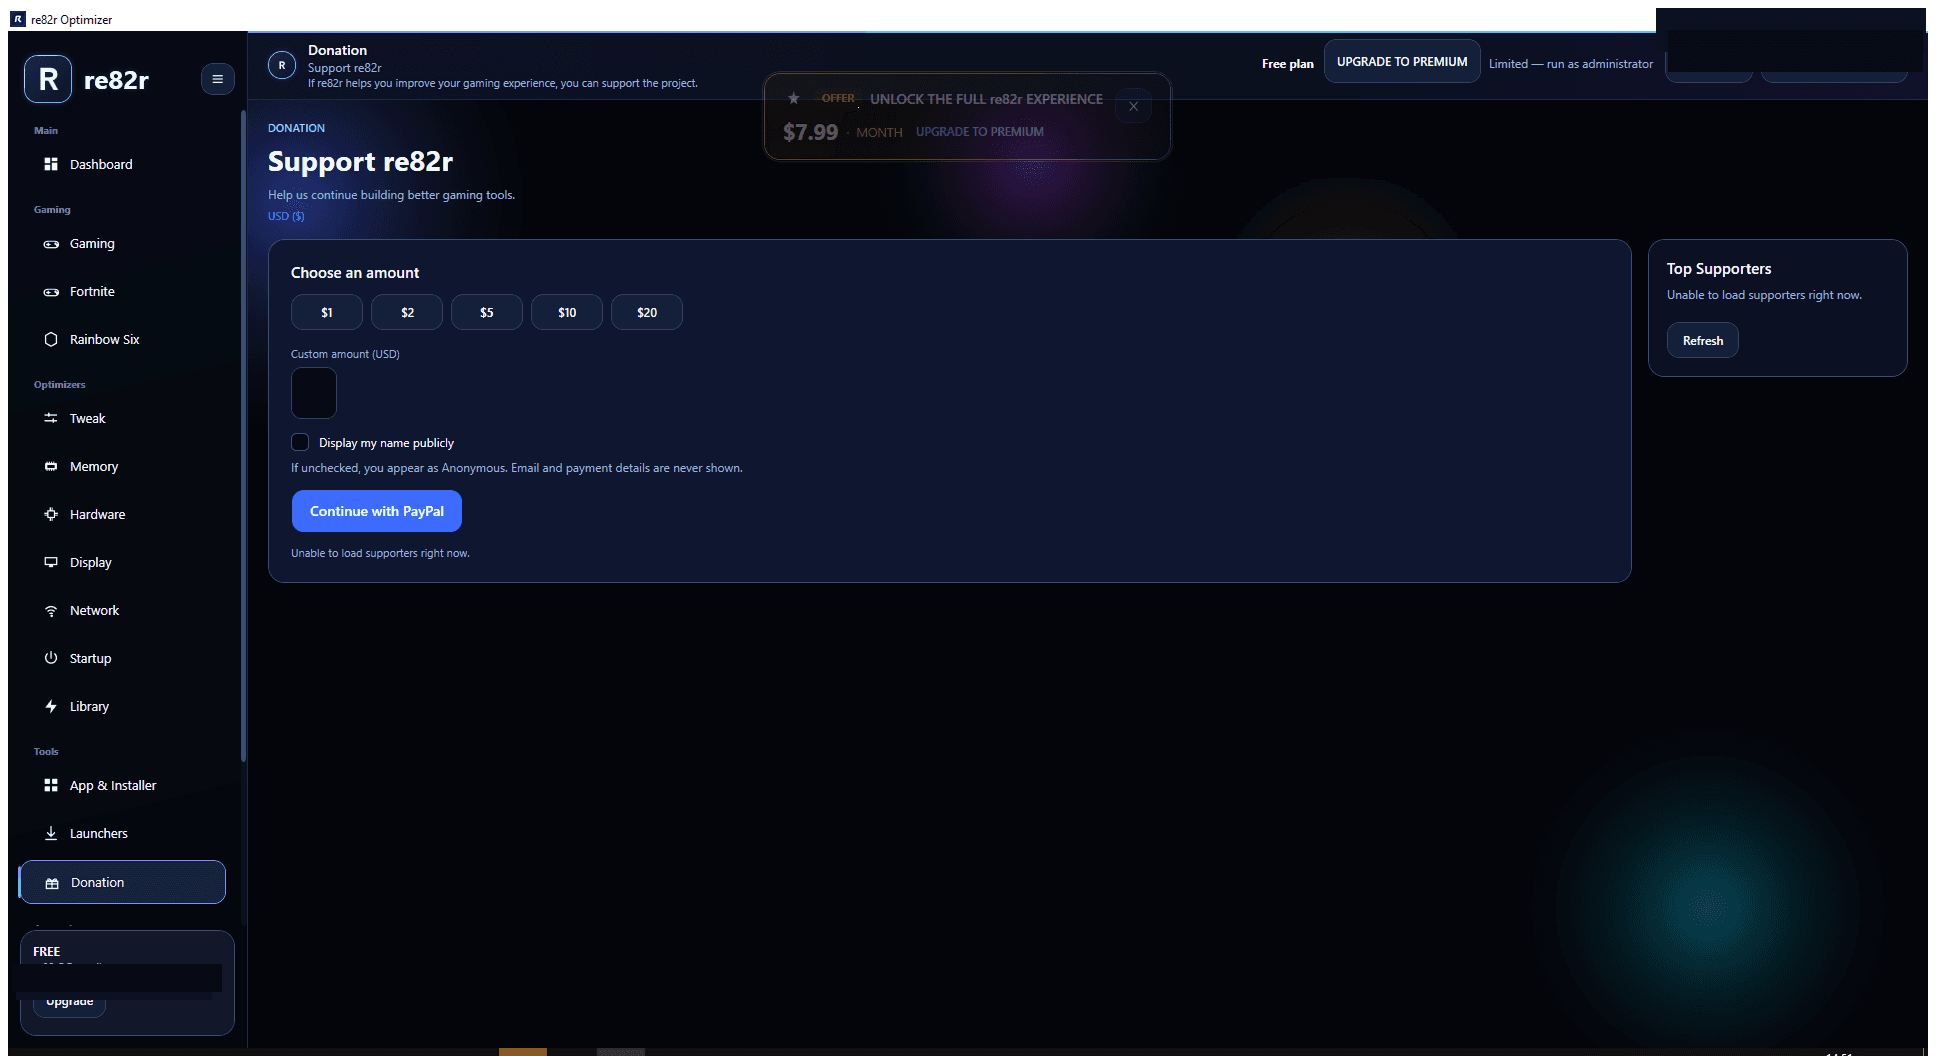Open Rainbow Six page

pyautogui.click(x=122, y=340)
